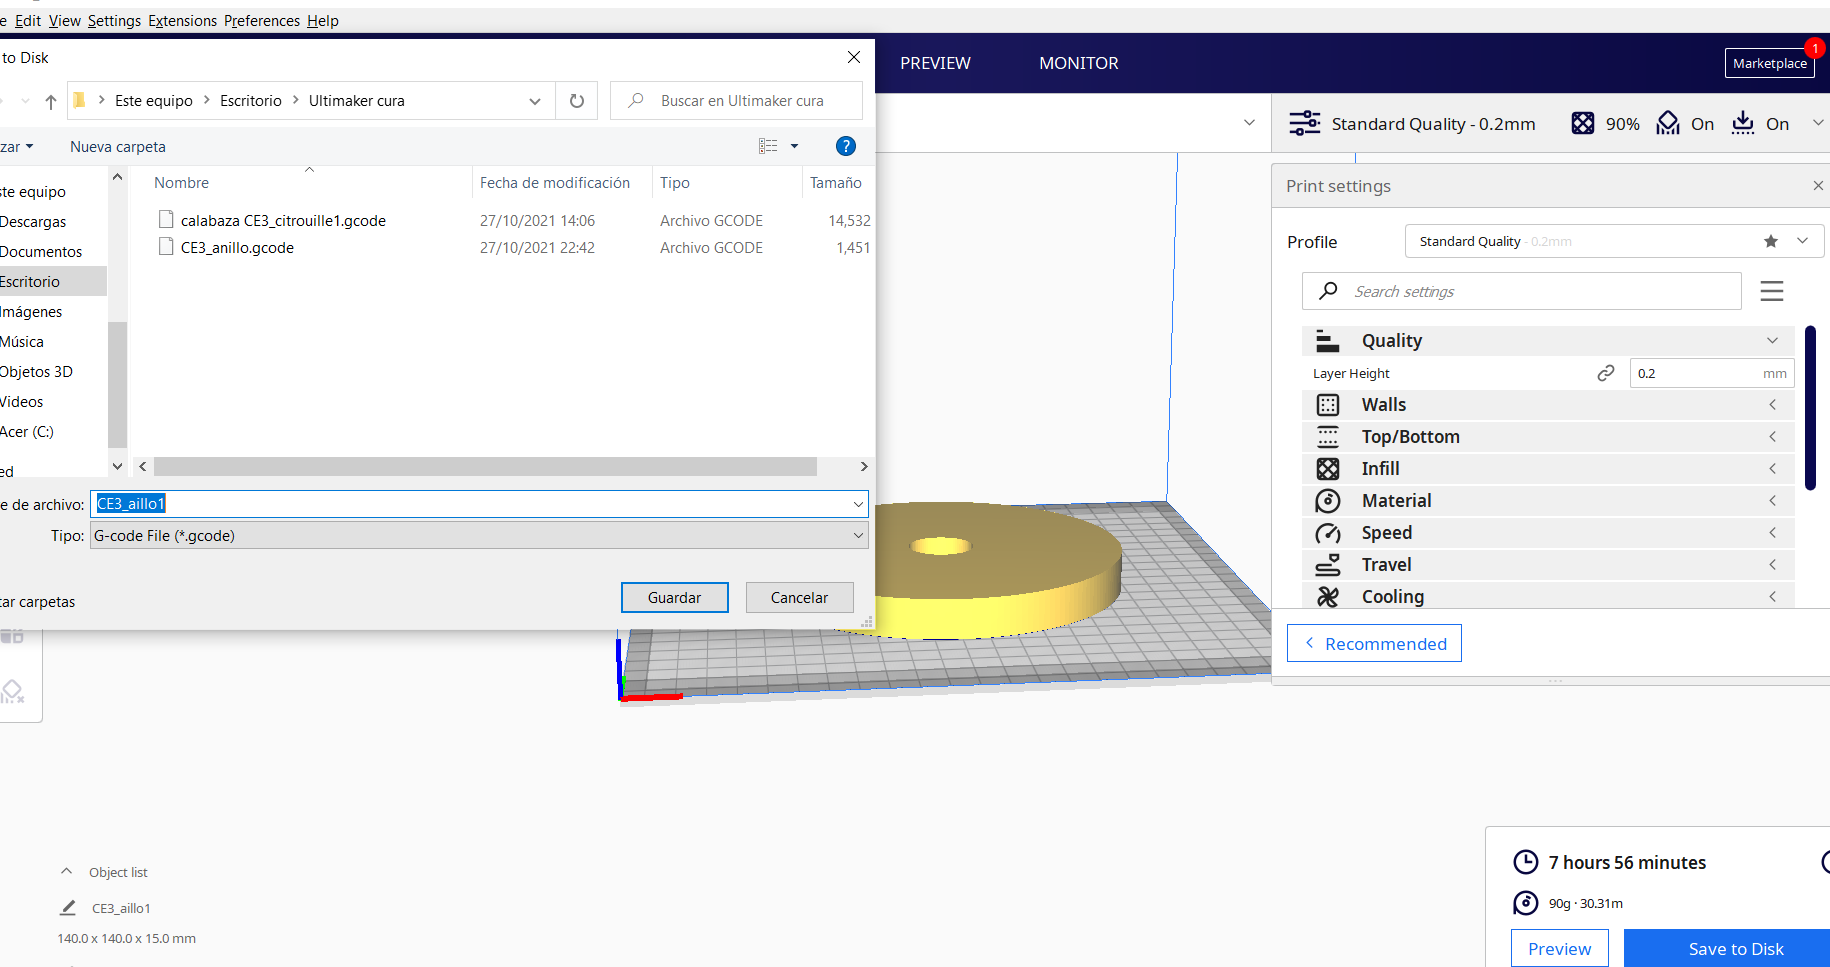Screen dimensions: 1830x967
Task: Click the Save to Disk button
Action: click(1727, 948)
